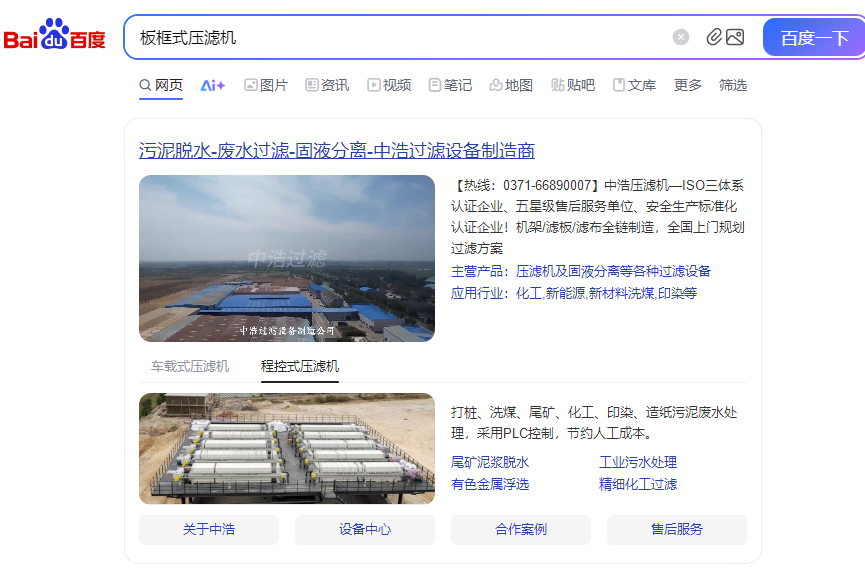Click the paperclip attachment icon

point(714,37)
